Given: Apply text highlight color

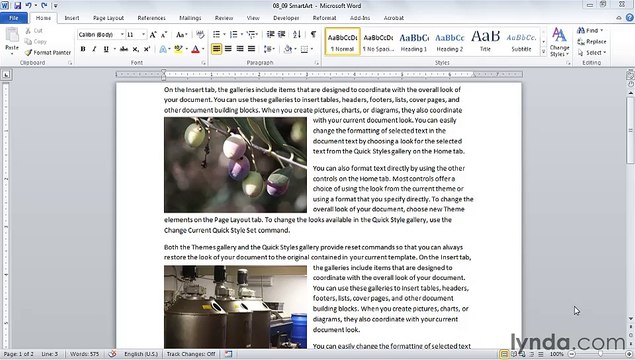Looking at the screenshot, I should coord(178,49).
